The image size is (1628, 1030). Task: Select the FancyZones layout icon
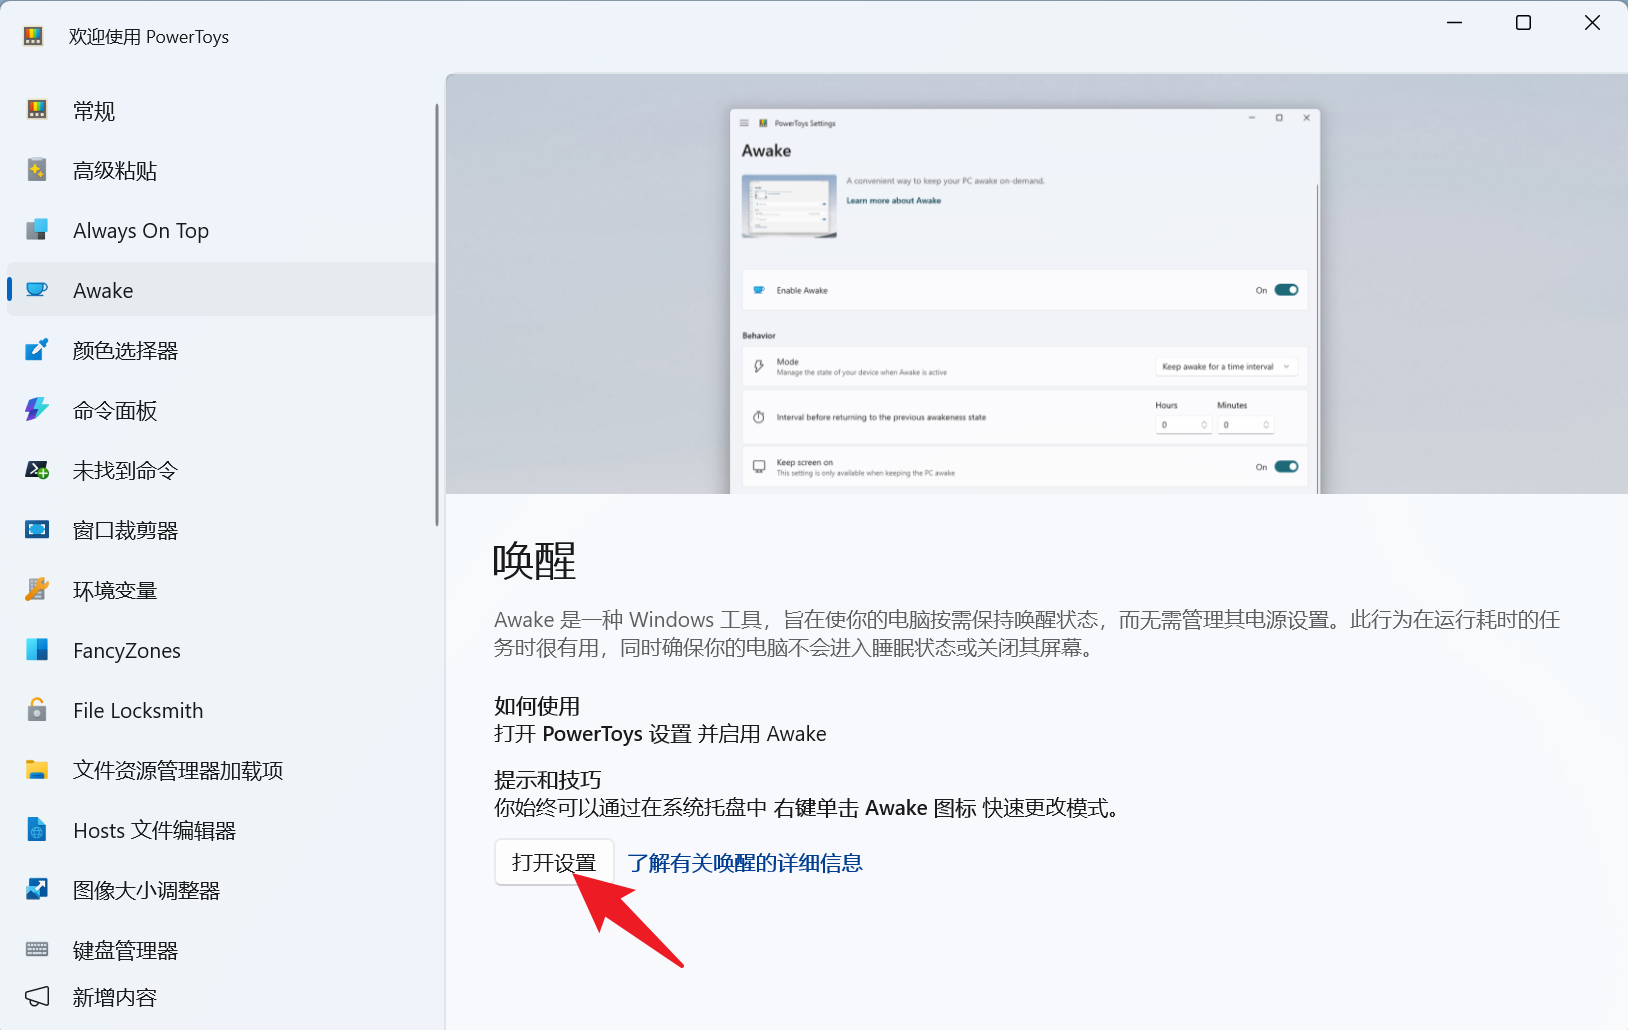pyautogui.click(x=37, y=650)
